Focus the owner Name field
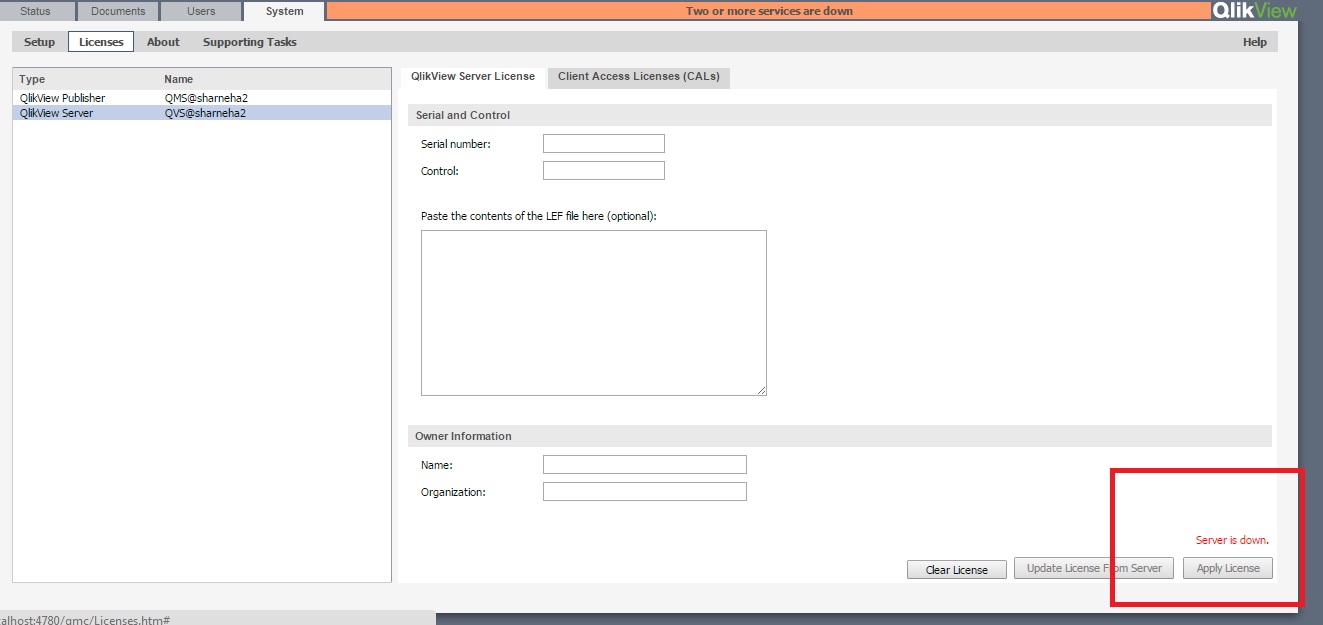This screenshot has height=625, width=1323. (x=645, y=465)
